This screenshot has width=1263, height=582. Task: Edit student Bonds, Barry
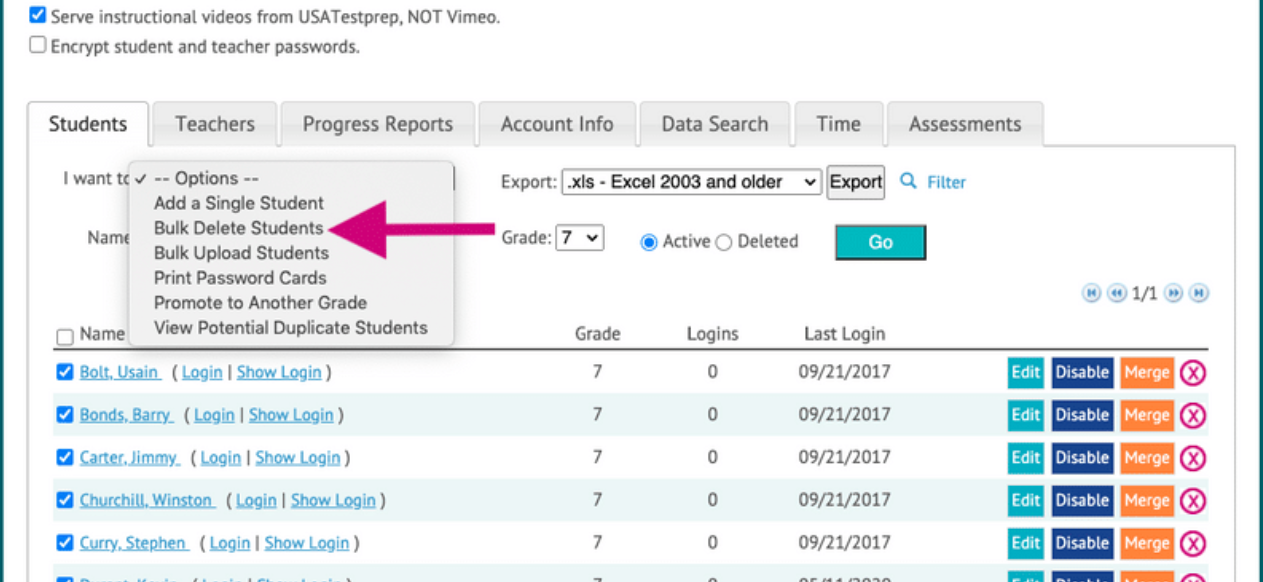(1026, 416)
